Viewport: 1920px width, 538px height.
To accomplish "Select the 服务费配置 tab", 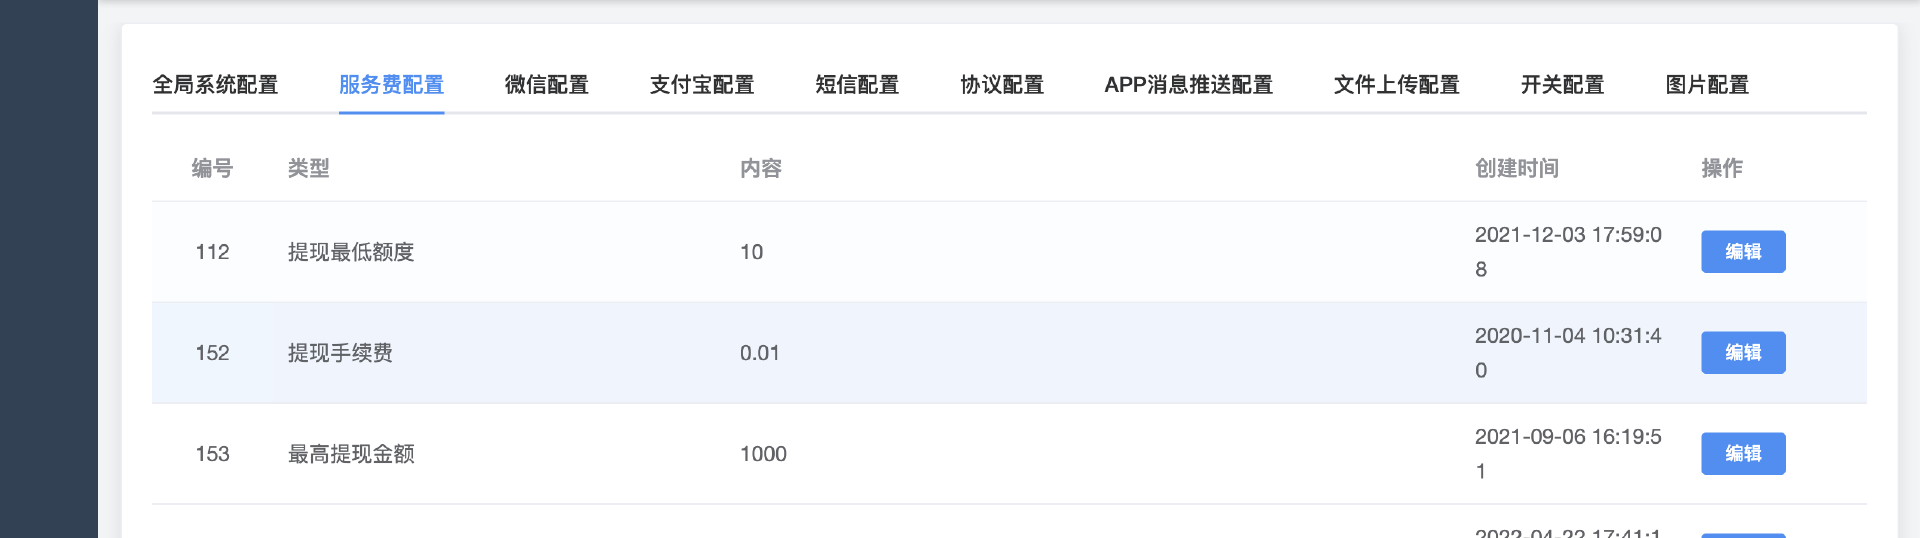I will [x=391, y=85].
